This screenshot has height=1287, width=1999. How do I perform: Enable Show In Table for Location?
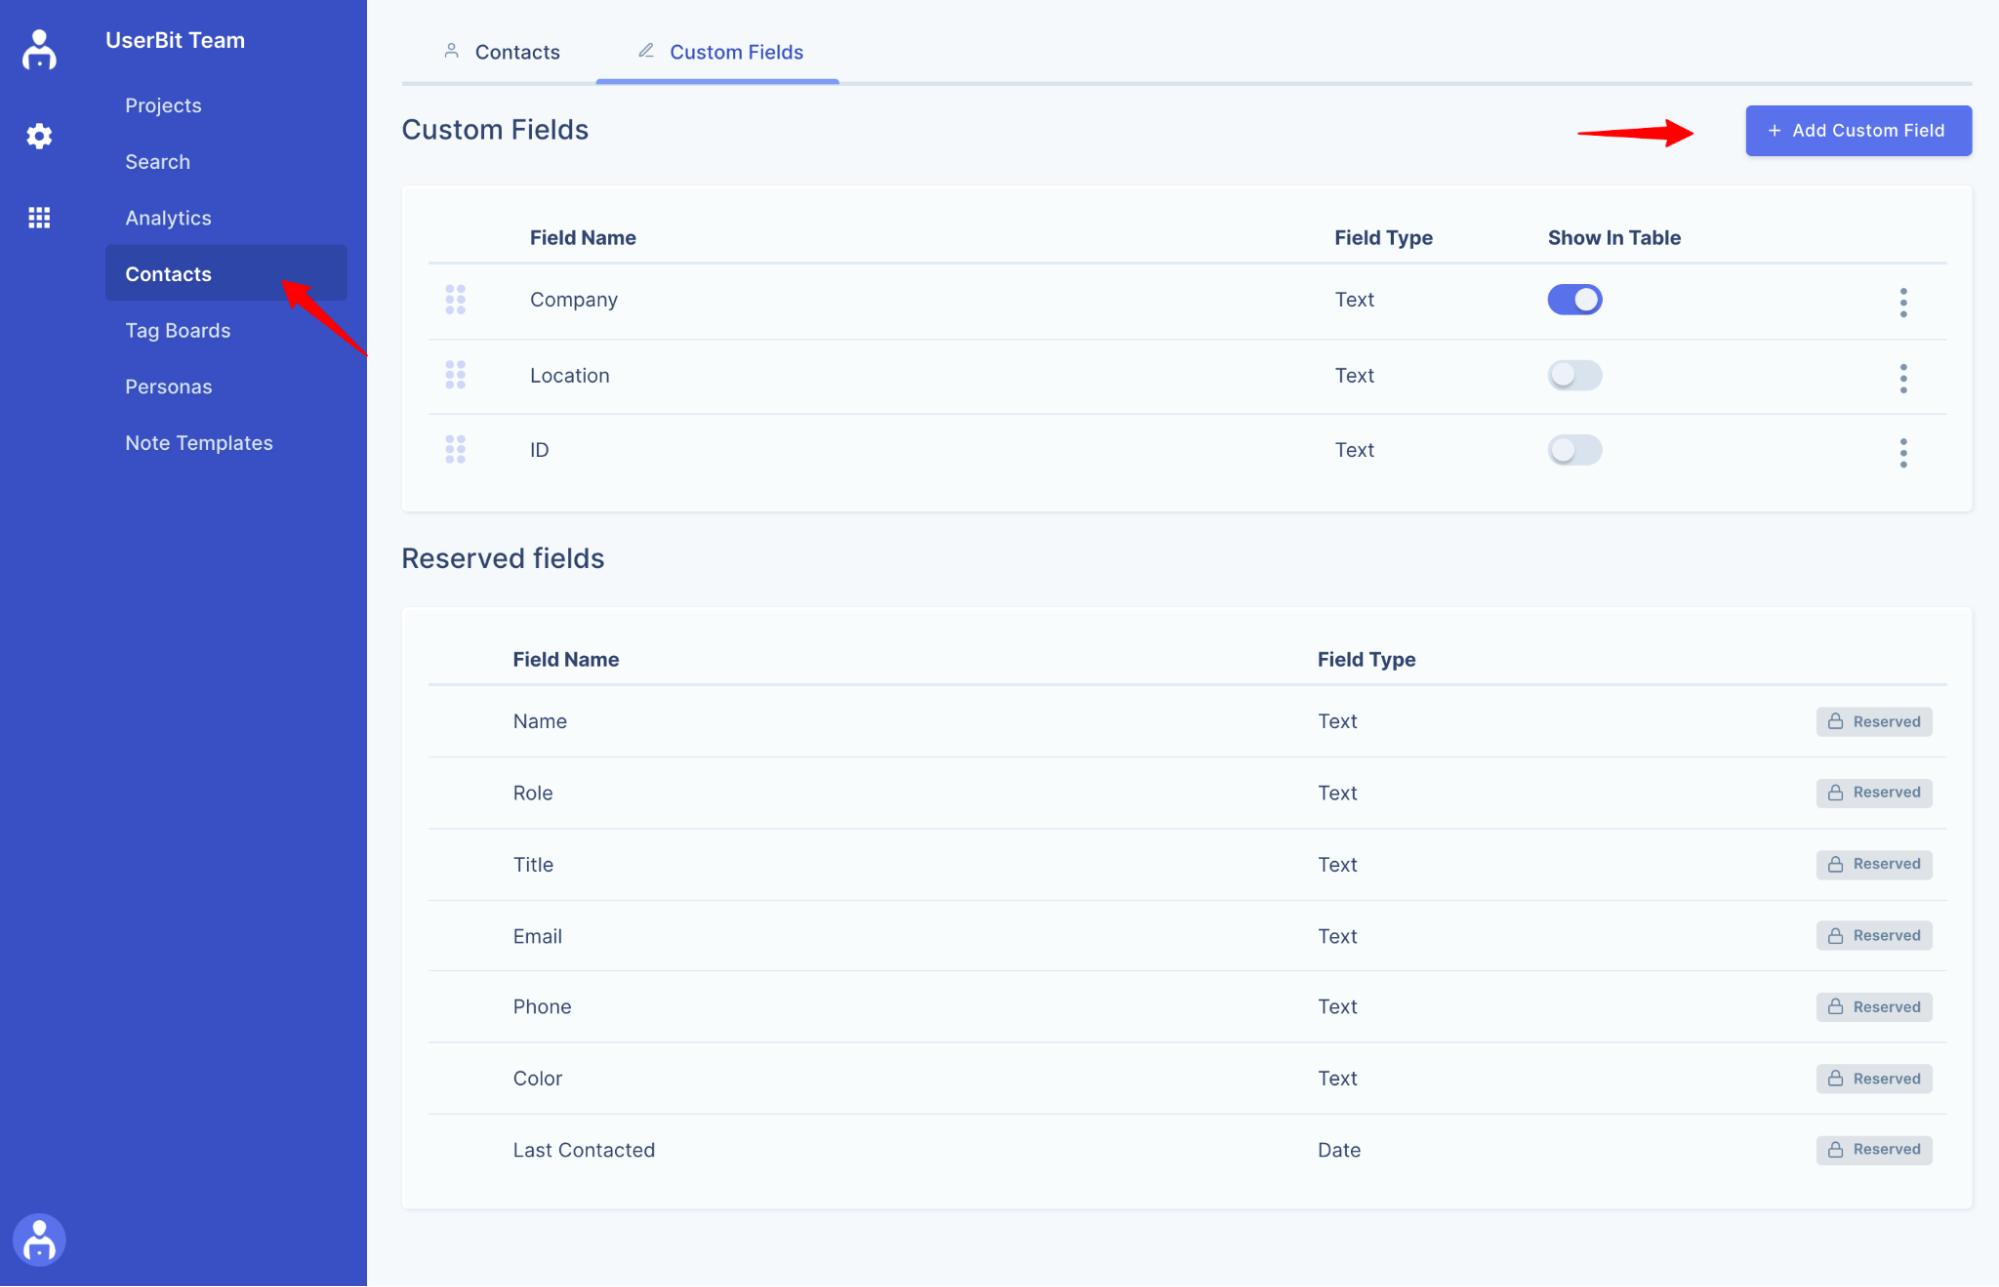point(1574,375)
